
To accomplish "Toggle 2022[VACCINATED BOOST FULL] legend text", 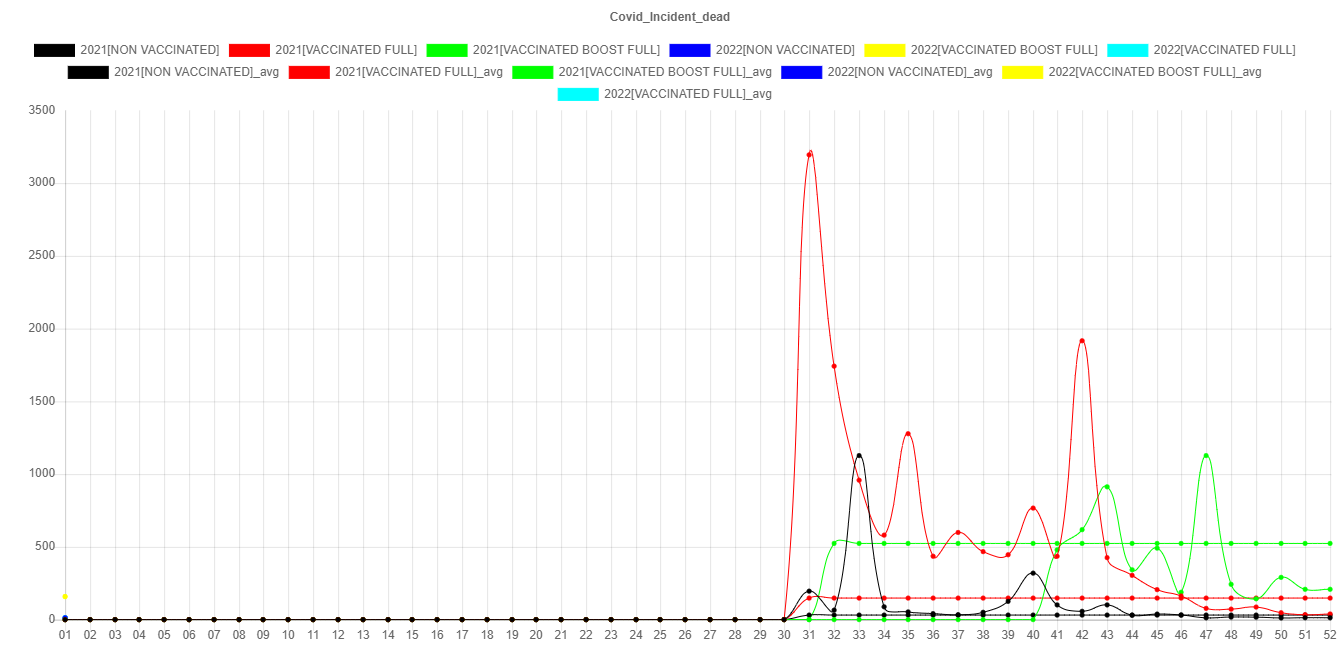I will pos(1004,50).
